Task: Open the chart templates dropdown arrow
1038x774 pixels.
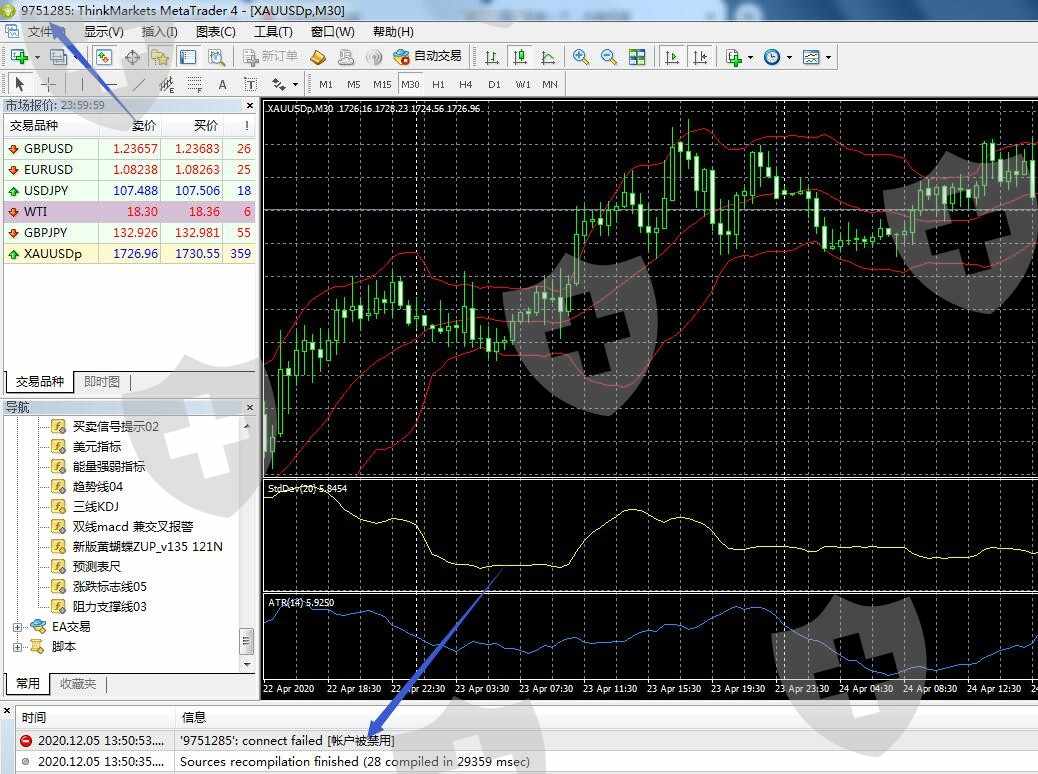Action: pyautogui.click(x=828, y=57)
